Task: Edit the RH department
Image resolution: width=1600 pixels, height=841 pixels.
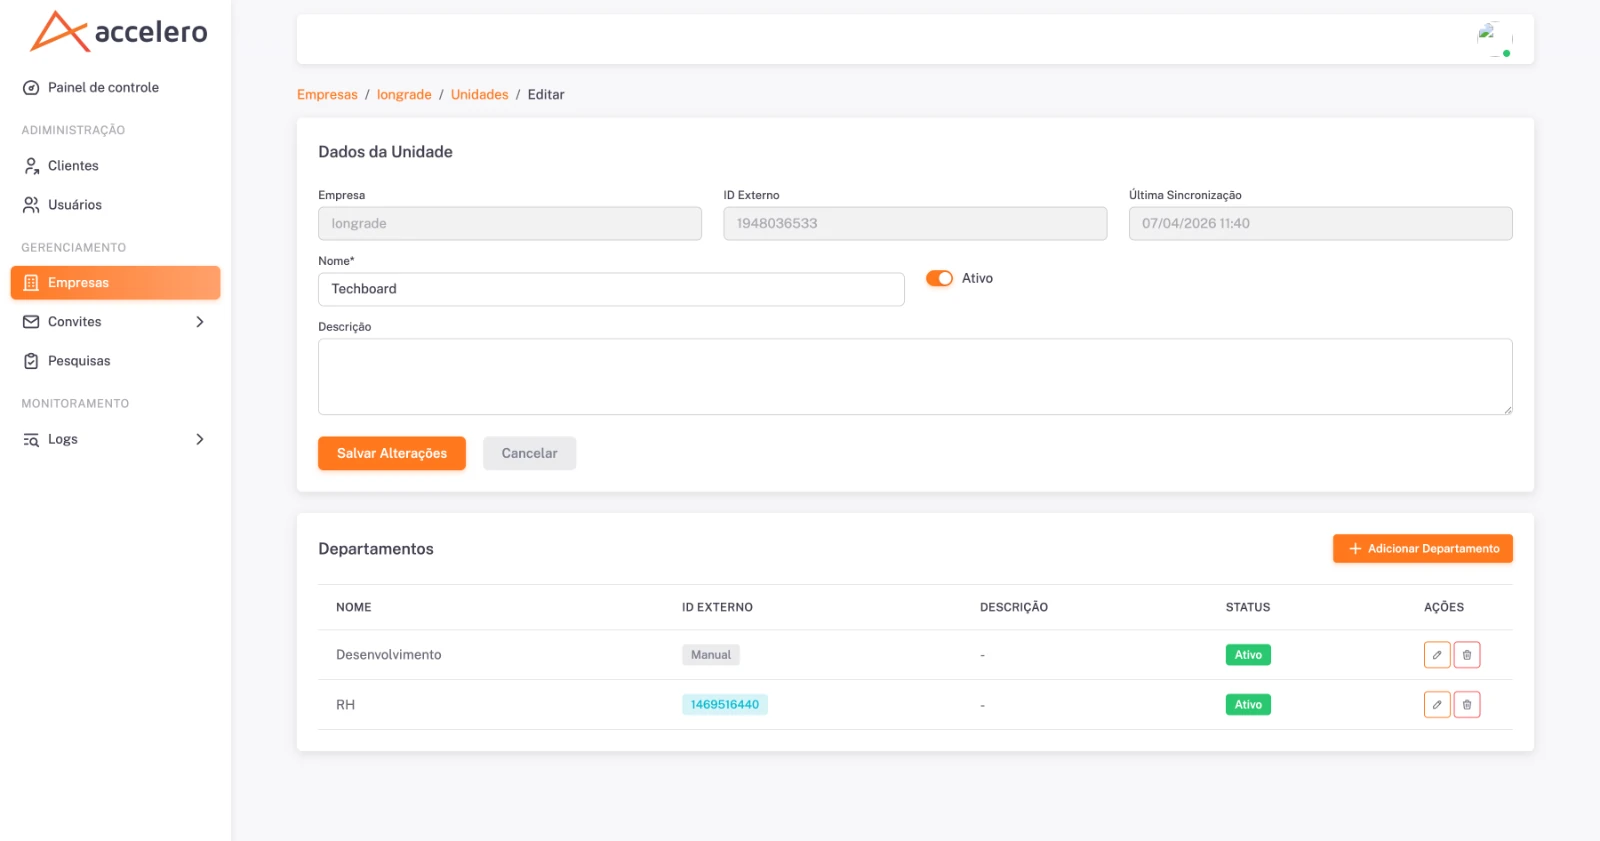Action: [1437, 705]
